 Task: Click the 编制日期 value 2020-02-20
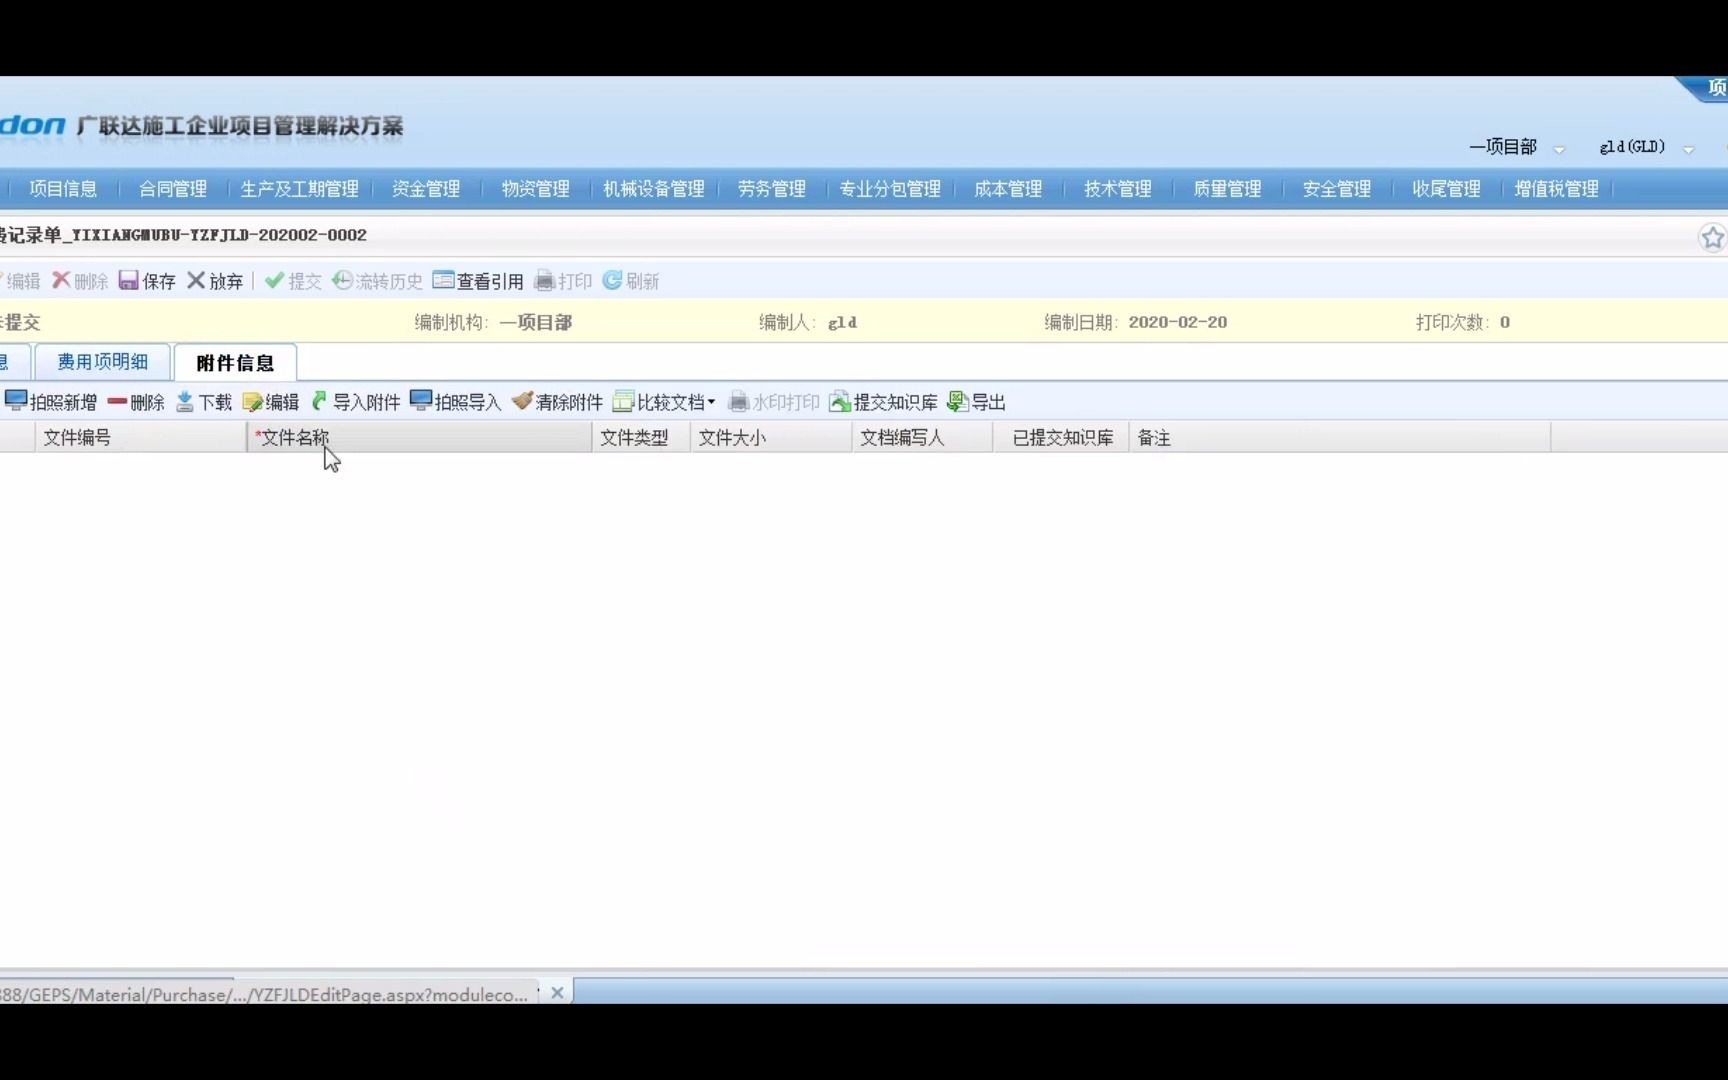(1177, 322)
